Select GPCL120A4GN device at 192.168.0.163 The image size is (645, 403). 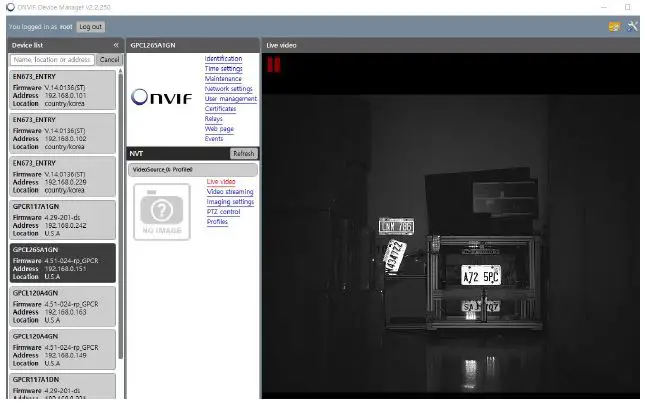63,307
